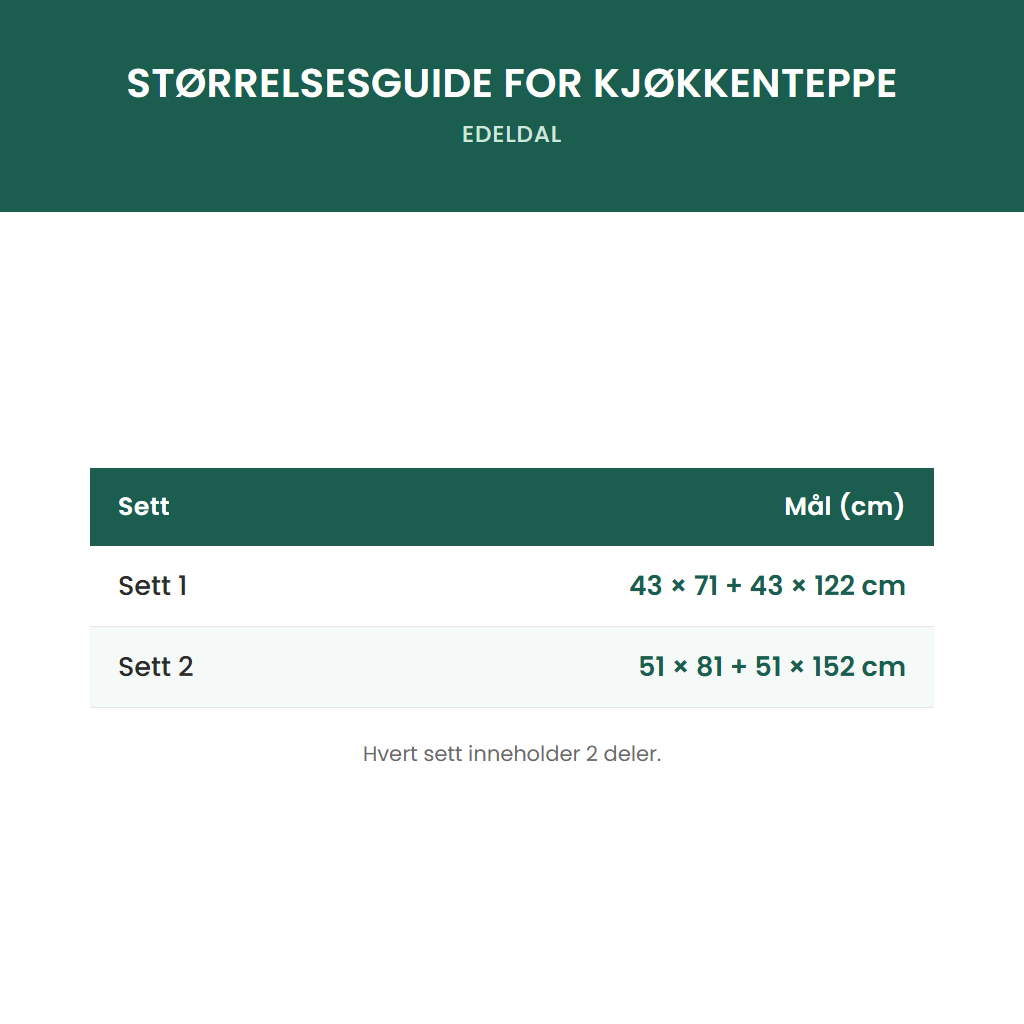This screenshot has width=1024, height=1024.
Task: Click the number 71 in Sett 1 row
Action: [706, 586]
